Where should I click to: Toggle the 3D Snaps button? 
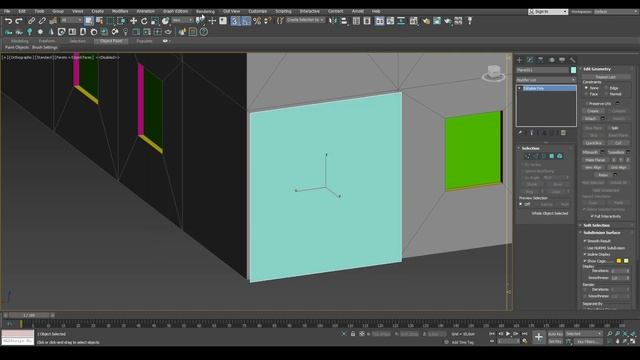[235, 21]
